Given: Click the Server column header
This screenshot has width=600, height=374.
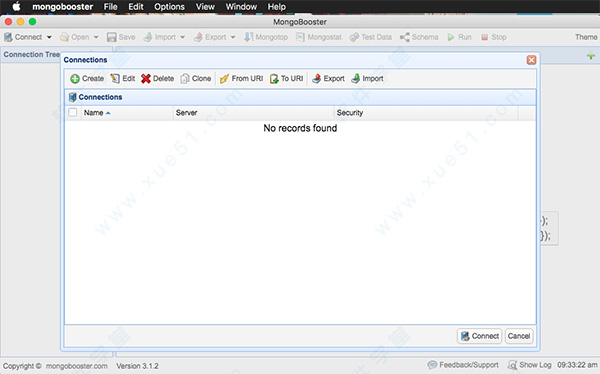Looking at the screenshot, I should [x=254, y=113].
